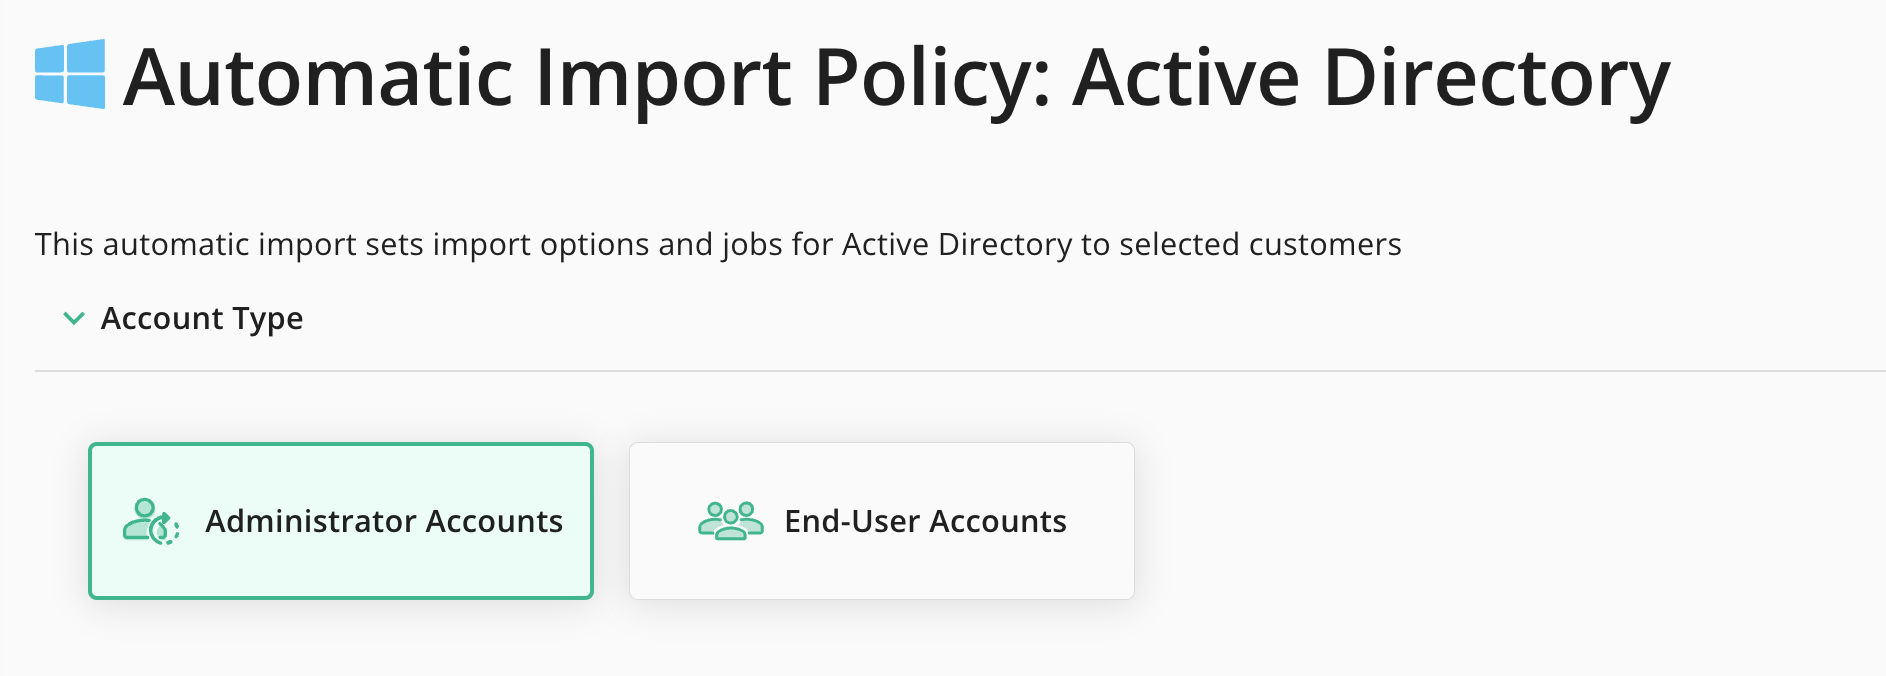The height and width of the screenshot is (676, 1886).
Task: Click the Automatic Import Policy page heading
Action: (896, 78)
